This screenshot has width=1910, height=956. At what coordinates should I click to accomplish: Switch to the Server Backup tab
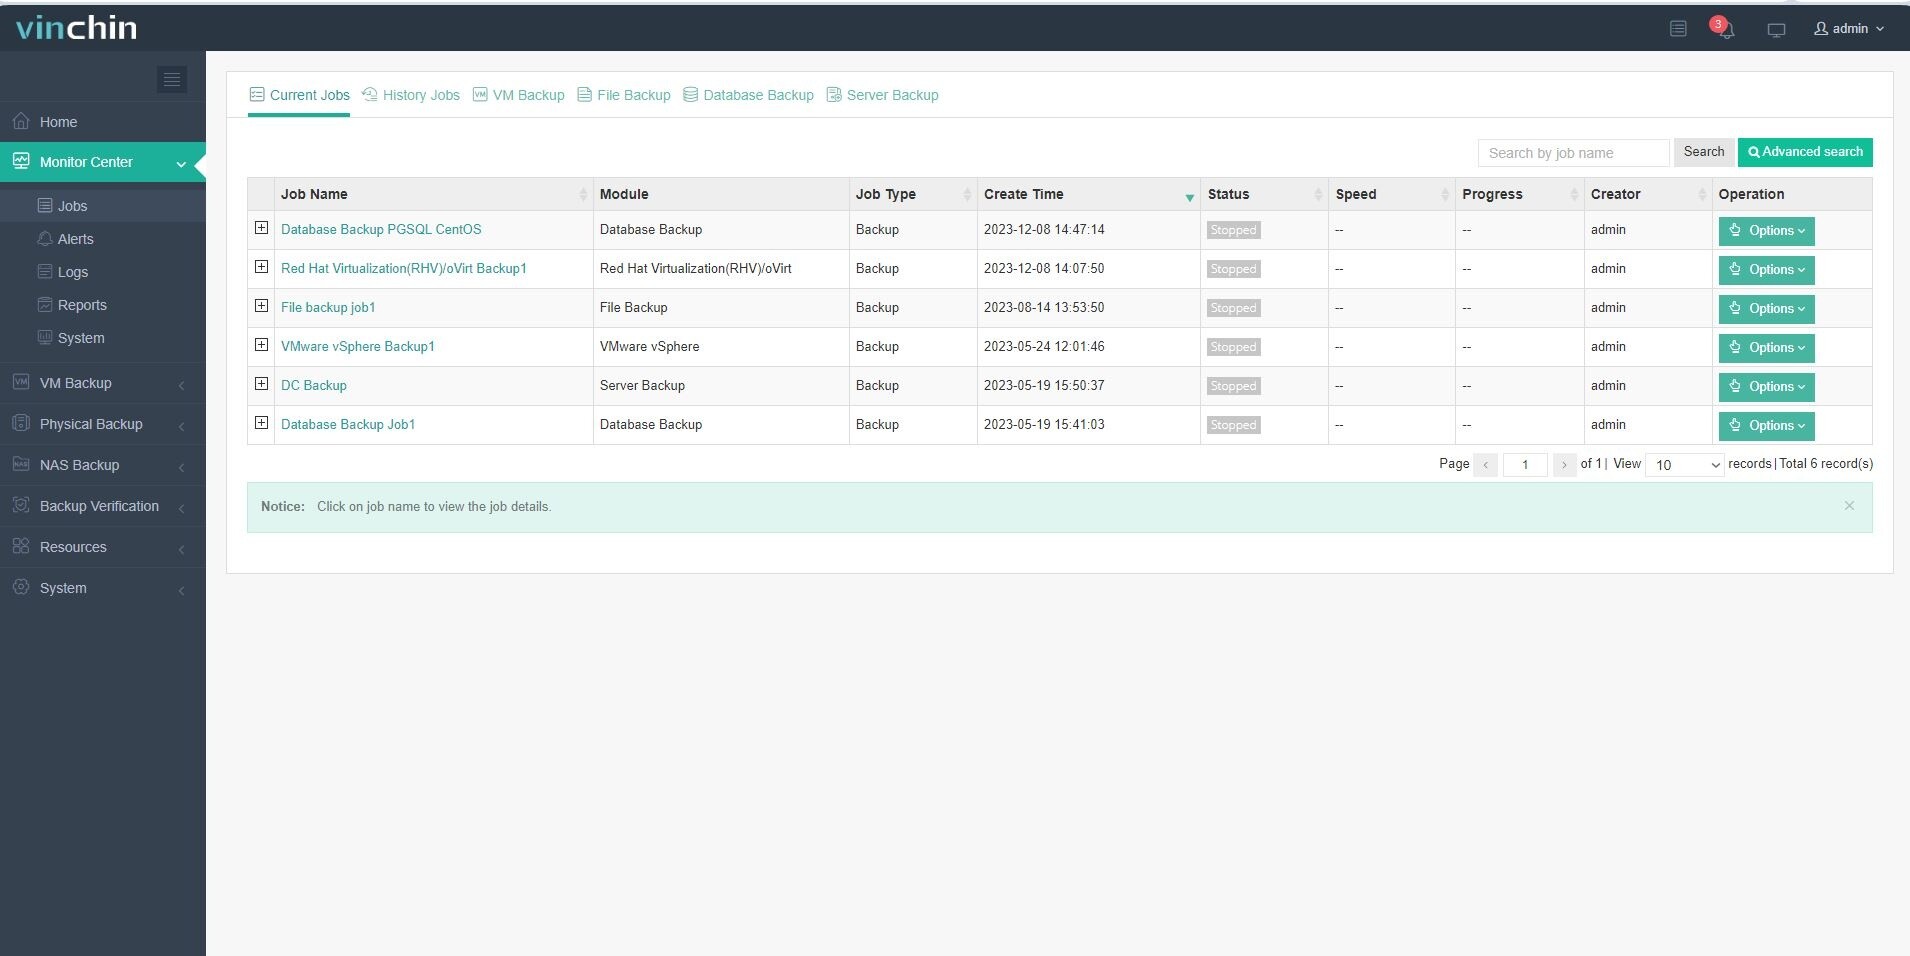point(882,95)
